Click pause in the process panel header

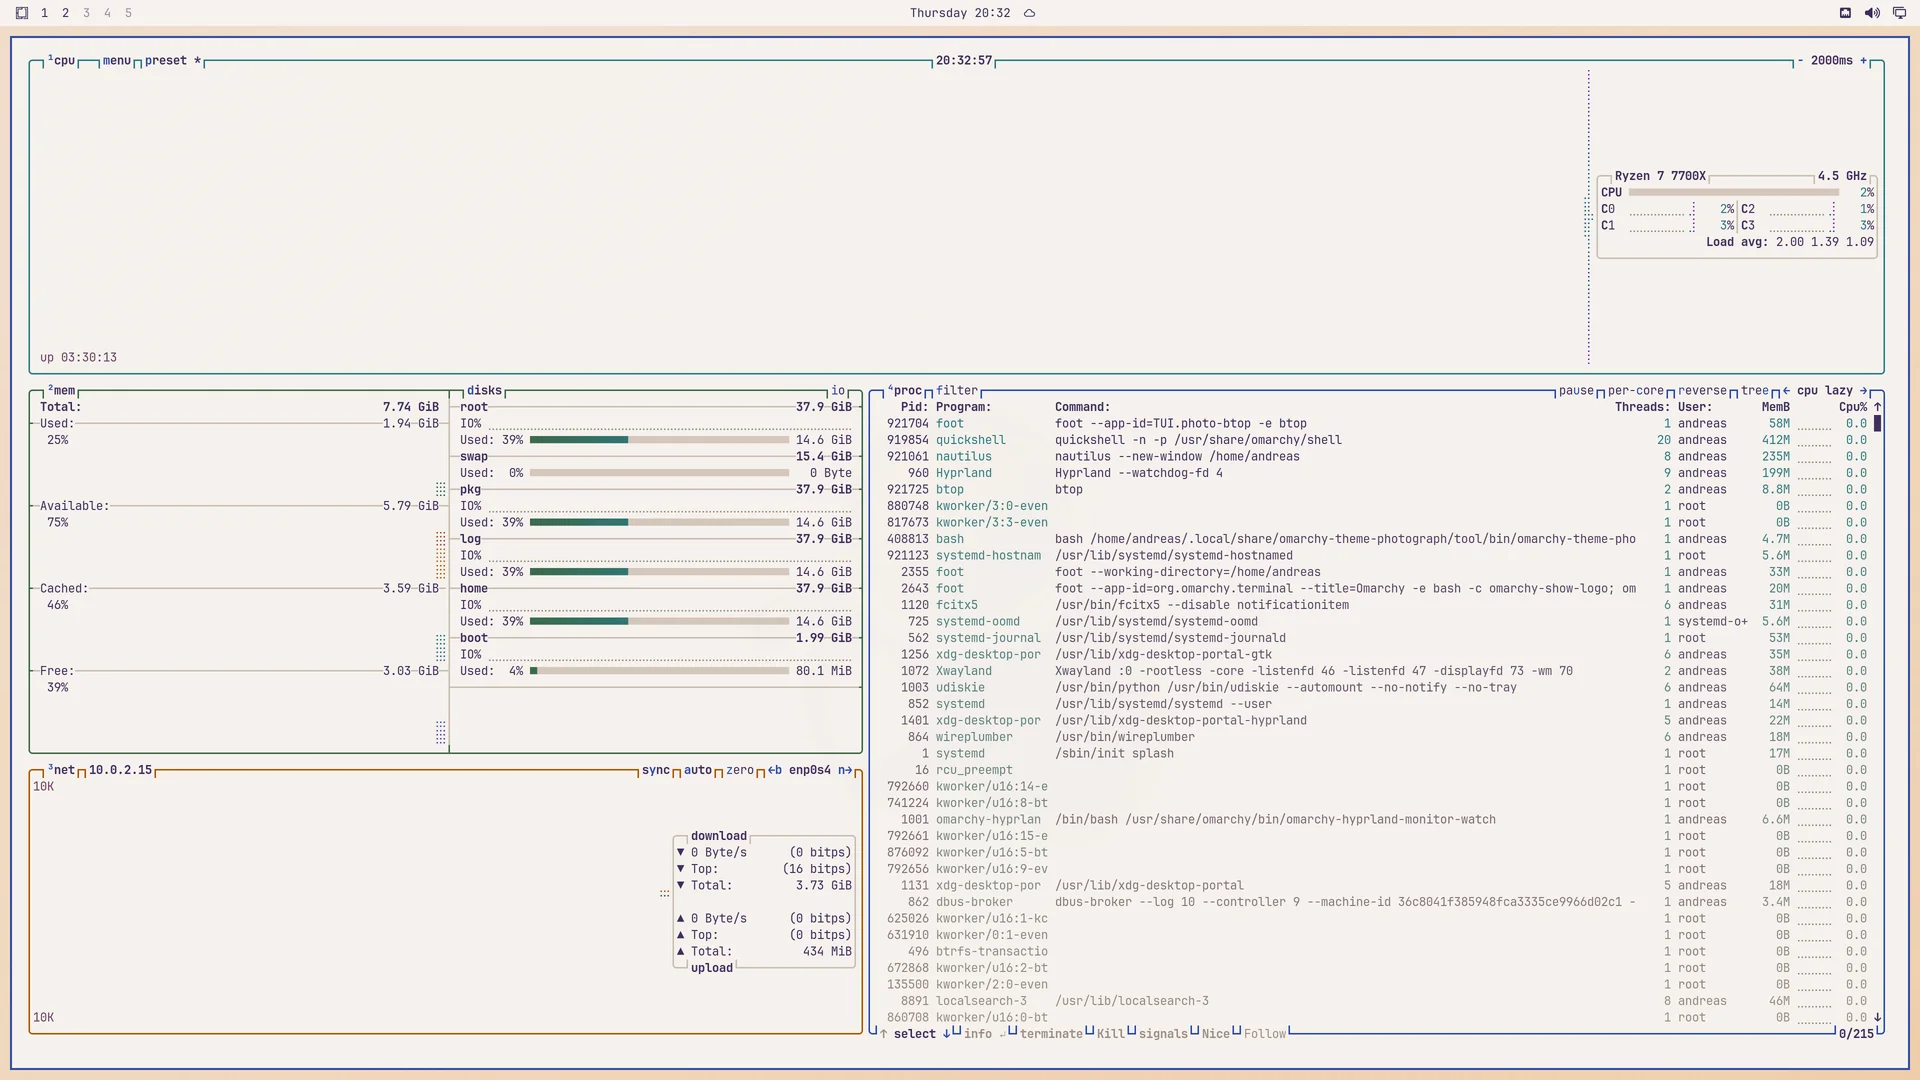coord(1576,391)
